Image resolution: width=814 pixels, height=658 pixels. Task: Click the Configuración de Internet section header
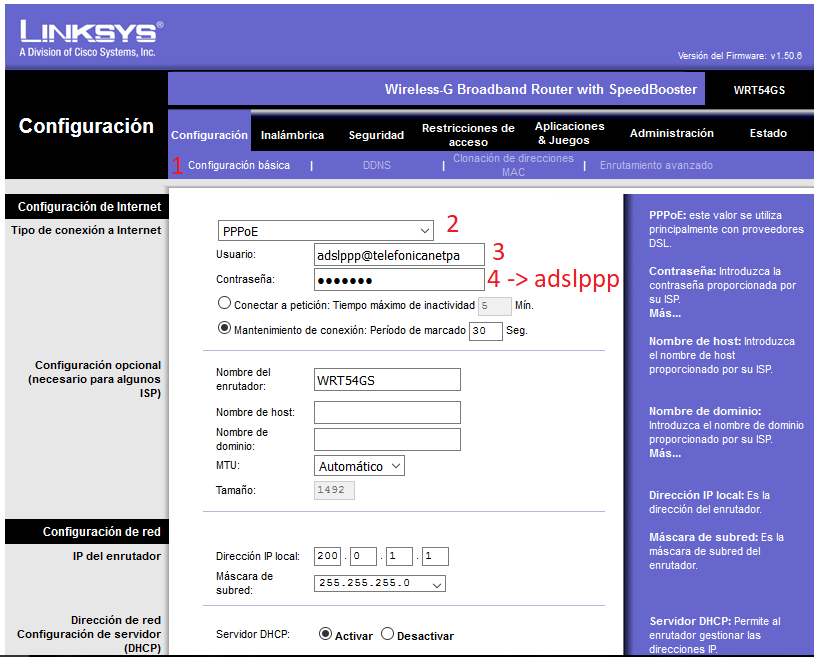click(89, 207)
